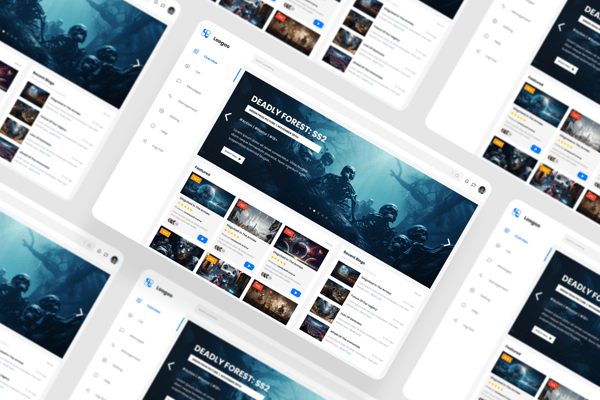Click the Loogoo logo in the bottom-center dashboard copy
The image size is (600, 400).
pyautogui.click(x=149, y=283)
